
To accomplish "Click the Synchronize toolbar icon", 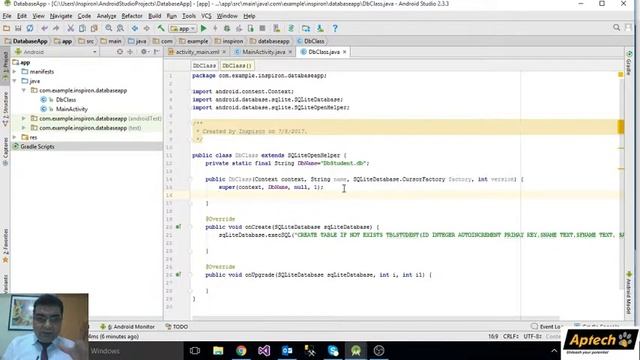I will (x=30, y=28).
